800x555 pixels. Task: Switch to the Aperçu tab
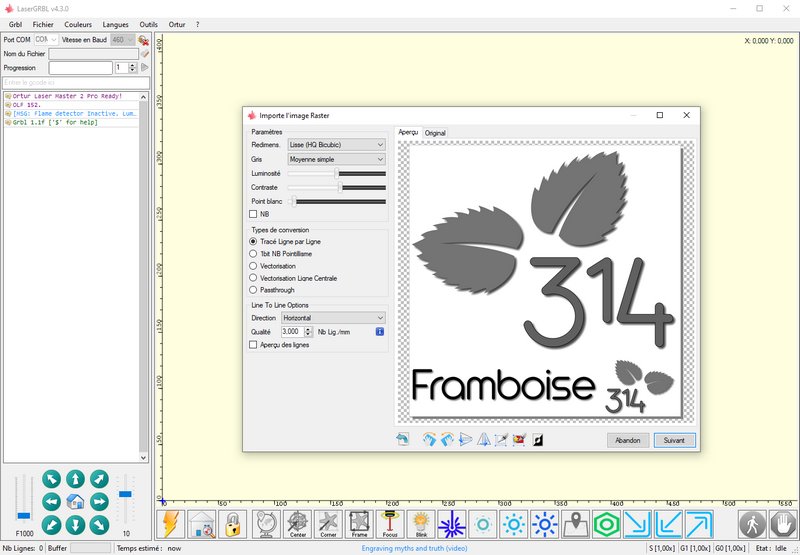408,132
